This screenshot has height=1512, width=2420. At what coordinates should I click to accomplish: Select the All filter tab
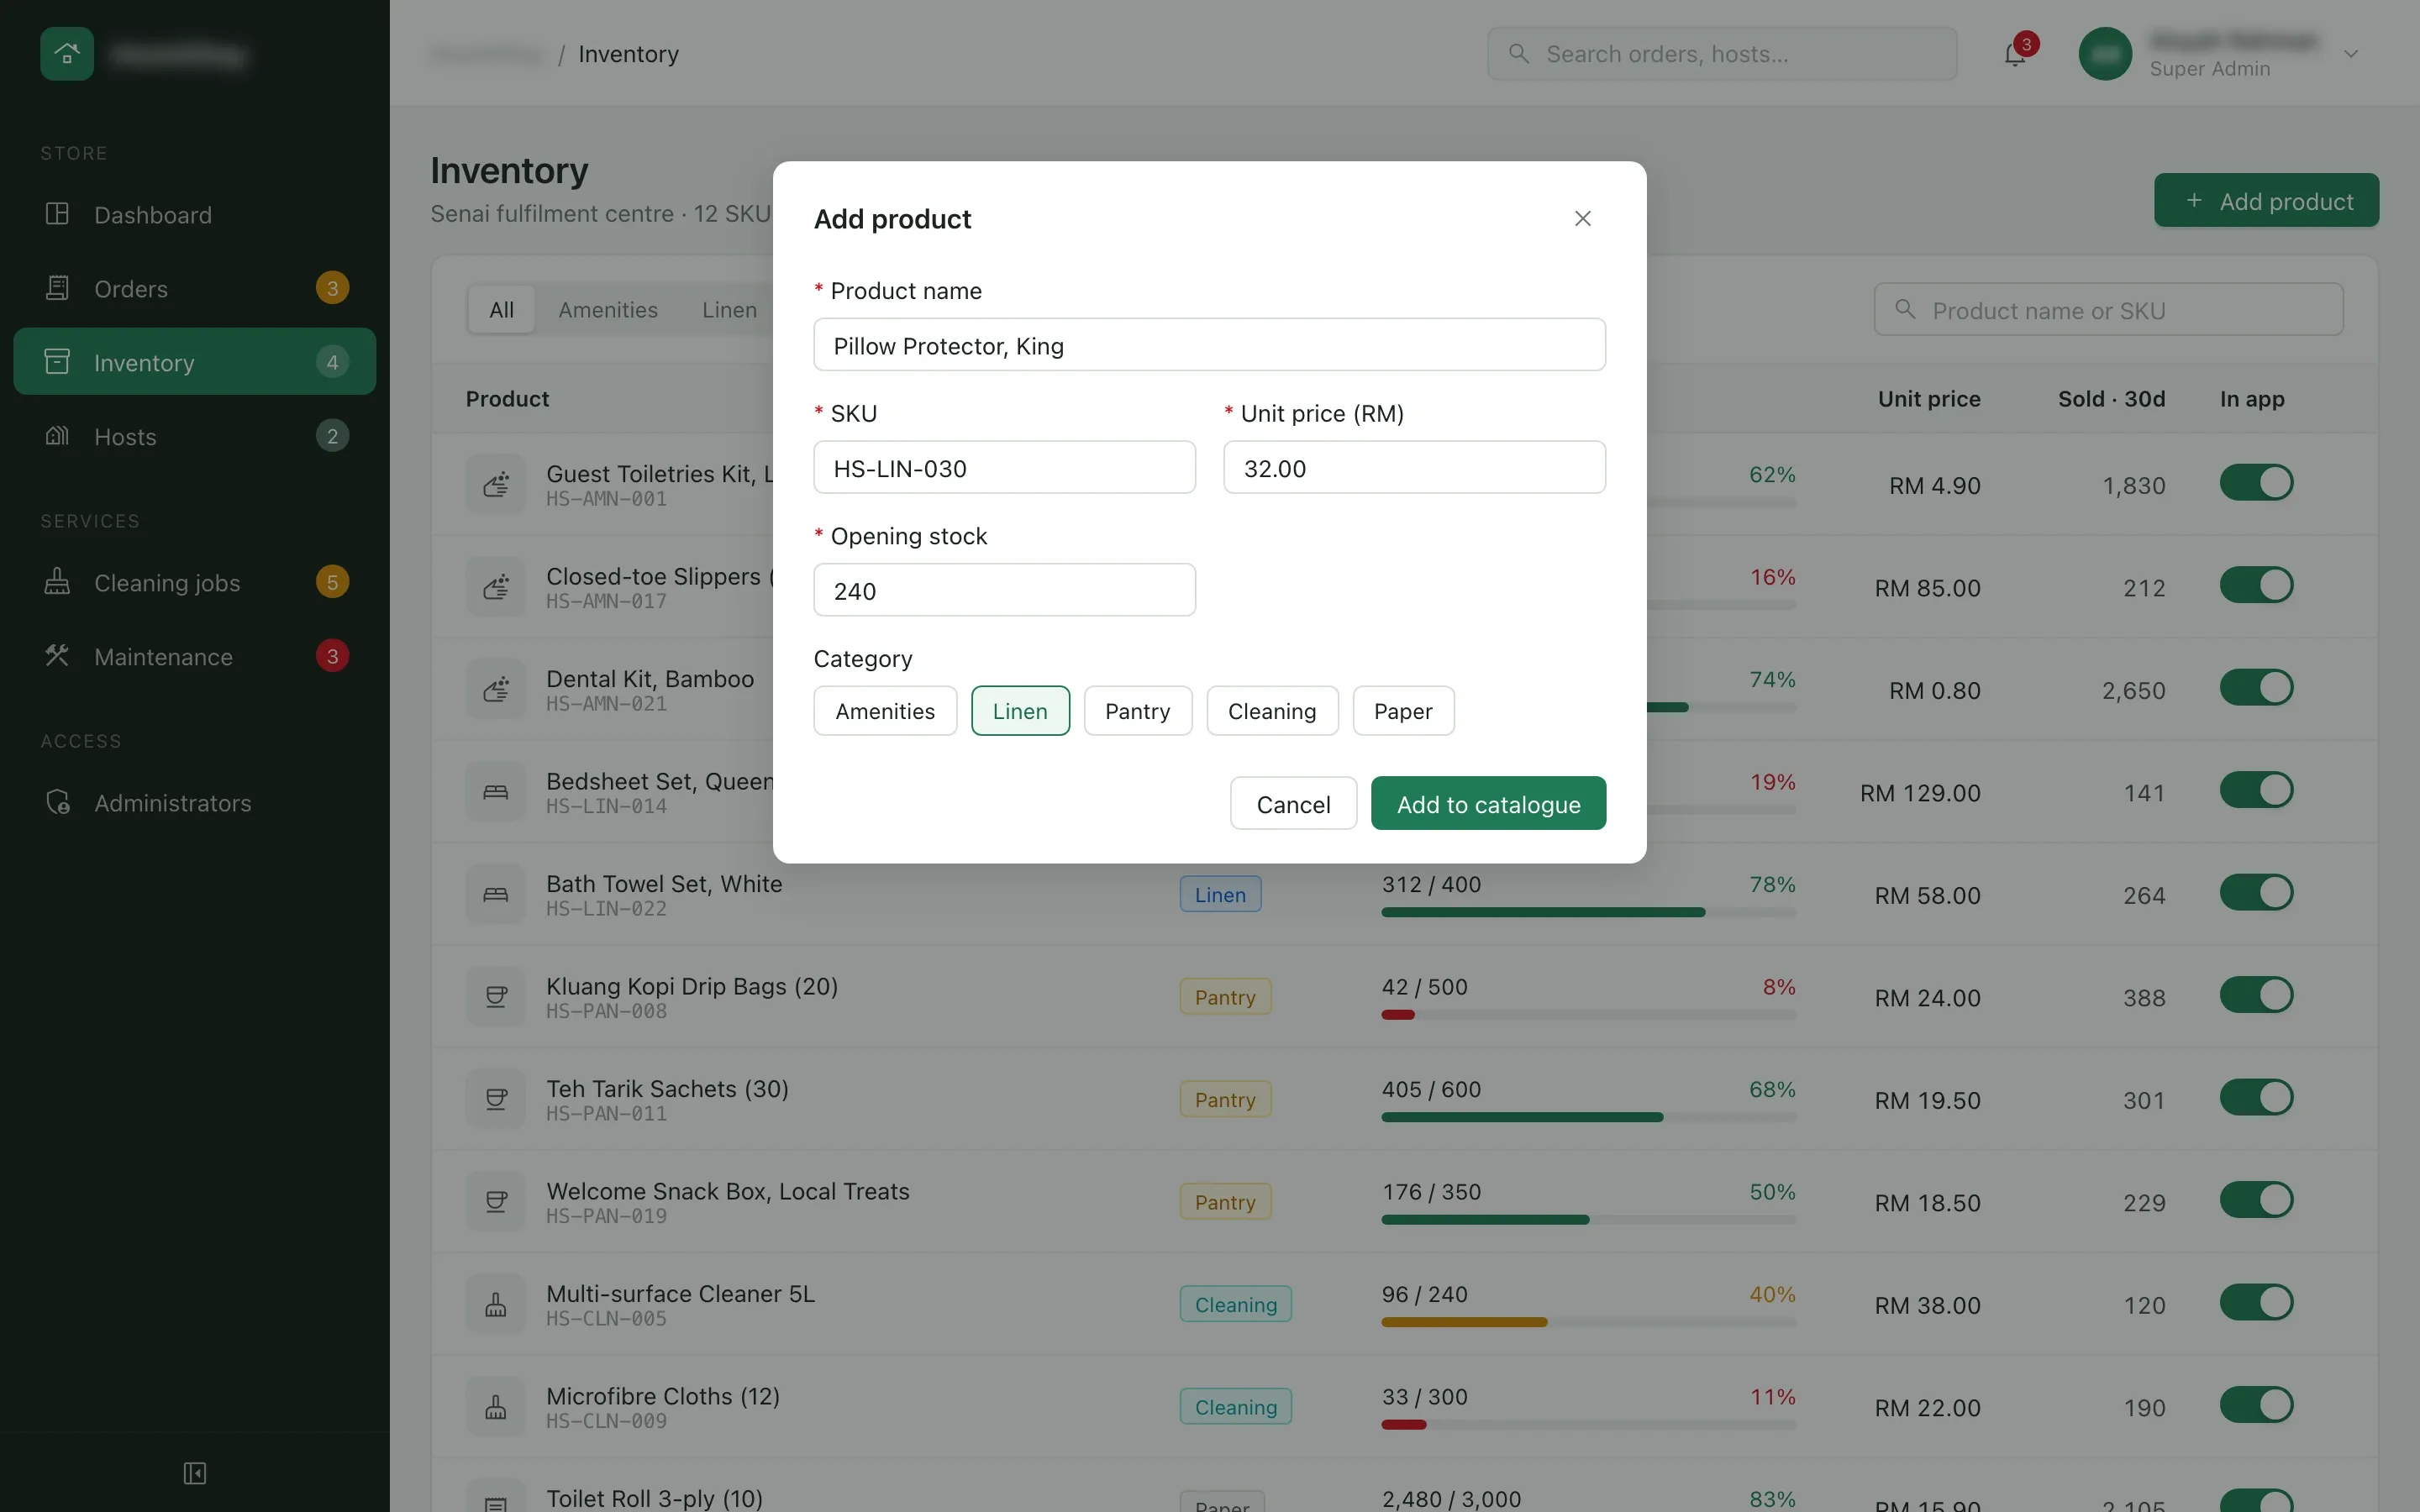501,310
